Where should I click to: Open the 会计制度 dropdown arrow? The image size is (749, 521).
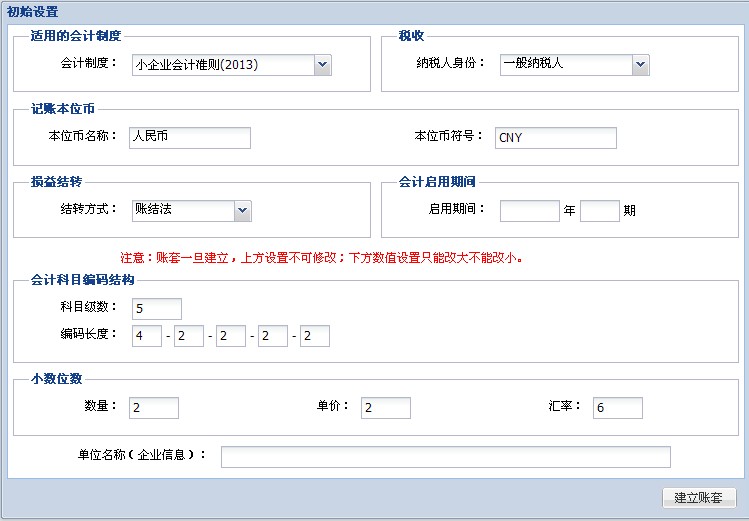point(321,65)
